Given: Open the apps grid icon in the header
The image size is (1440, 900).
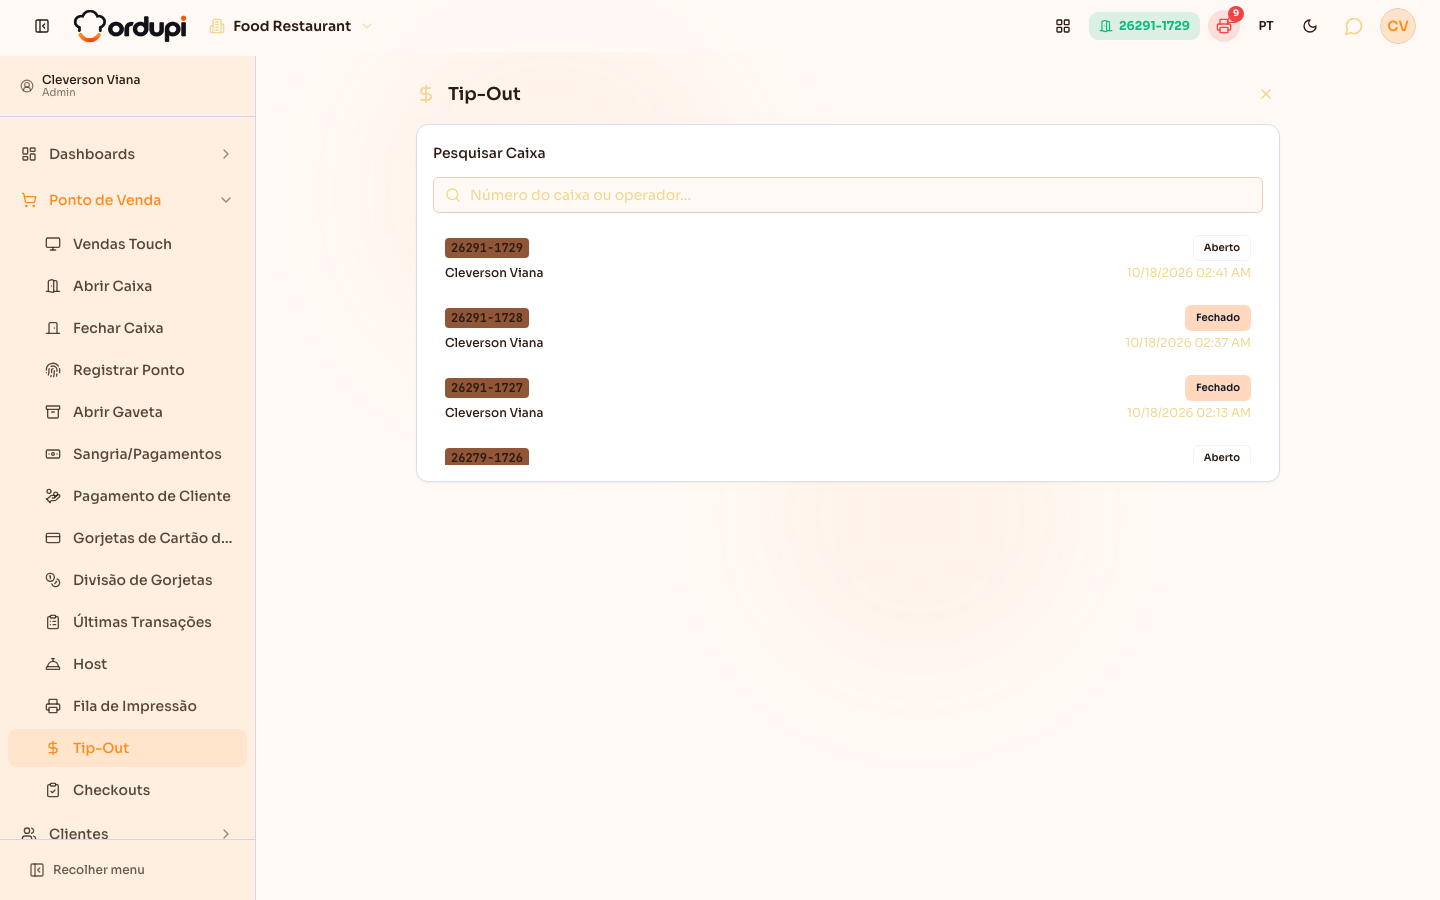Looking at the screenshot, I should pos(1063,26).
